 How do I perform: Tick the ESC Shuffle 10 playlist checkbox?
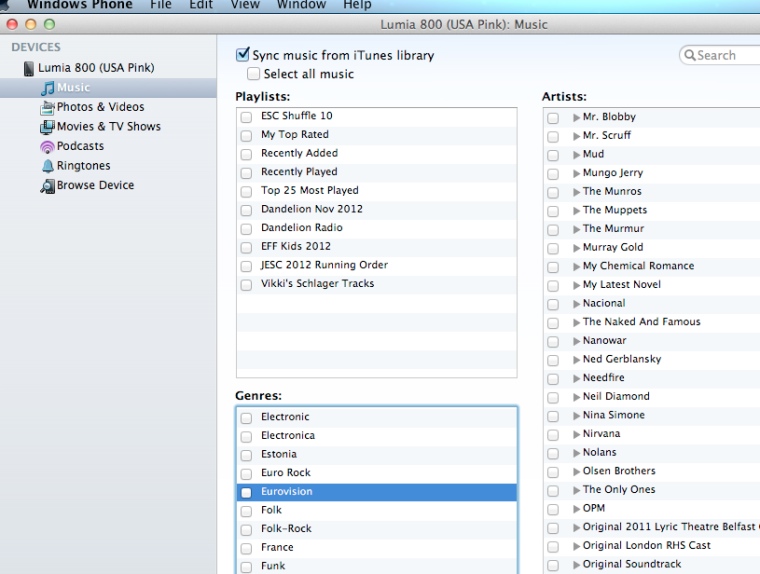pyautogui.click(x=246, y=117)
